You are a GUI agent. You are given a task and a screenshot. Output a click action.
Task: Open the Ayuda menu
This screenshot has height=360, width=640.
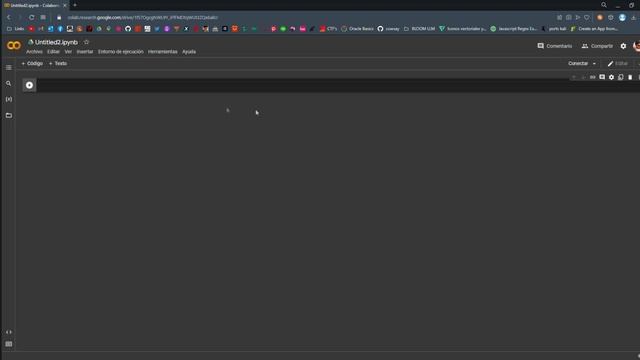(189, 52)
